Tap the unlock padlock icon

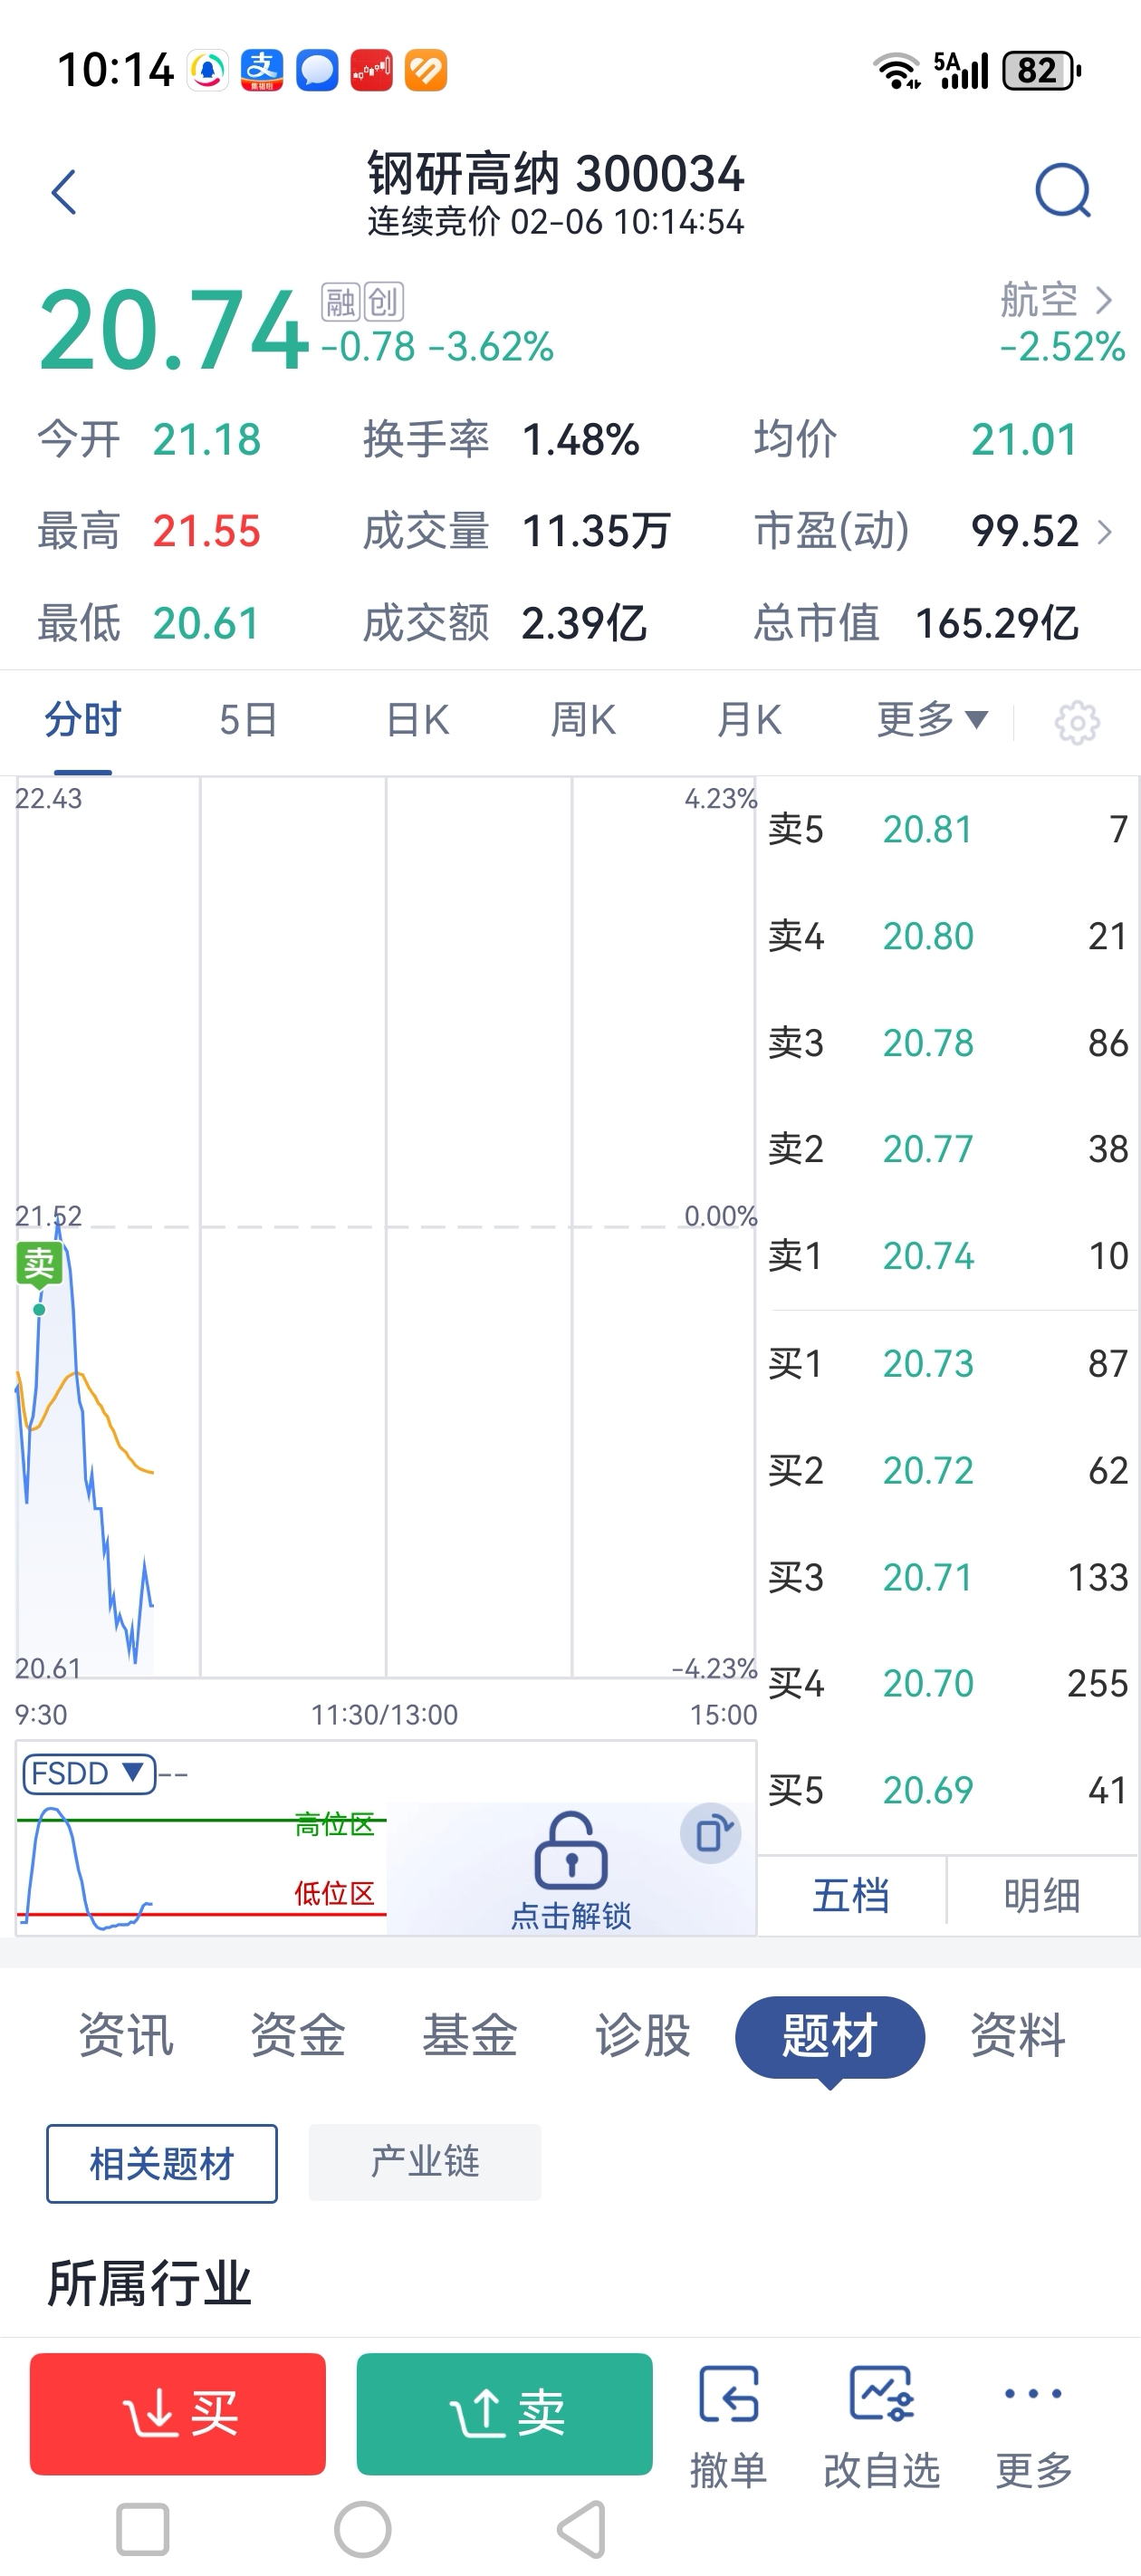coord(571,1851)
